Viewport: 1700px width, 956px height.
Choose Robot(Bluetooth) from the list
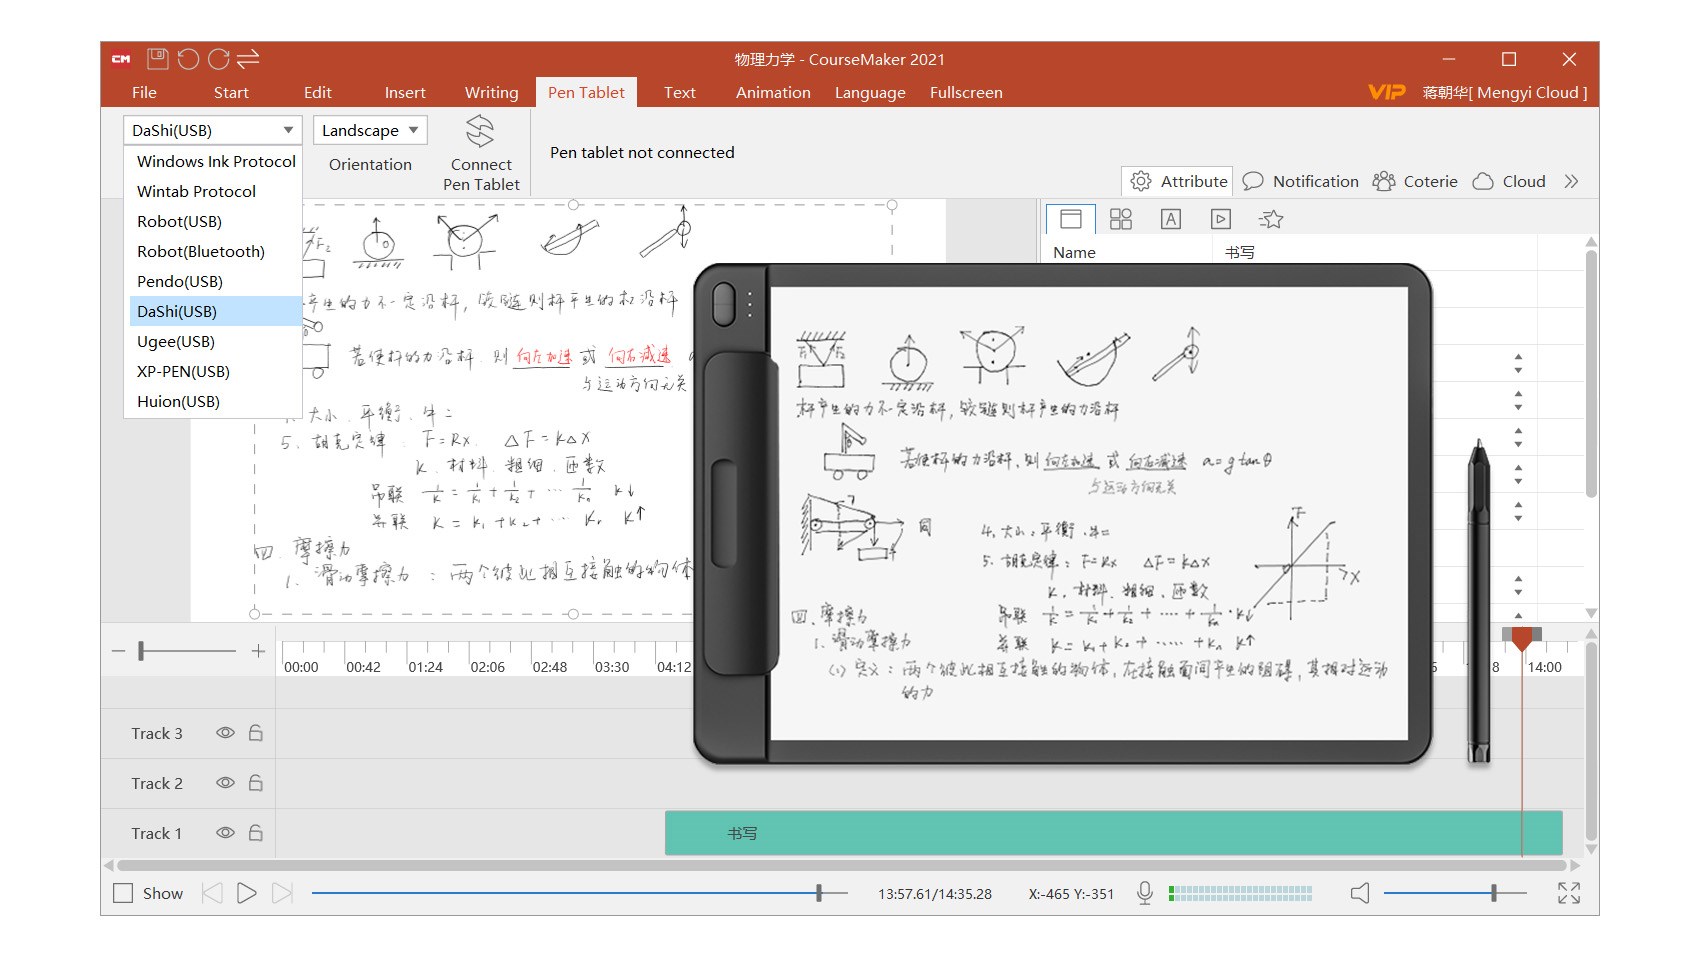[x=216, y=251]
